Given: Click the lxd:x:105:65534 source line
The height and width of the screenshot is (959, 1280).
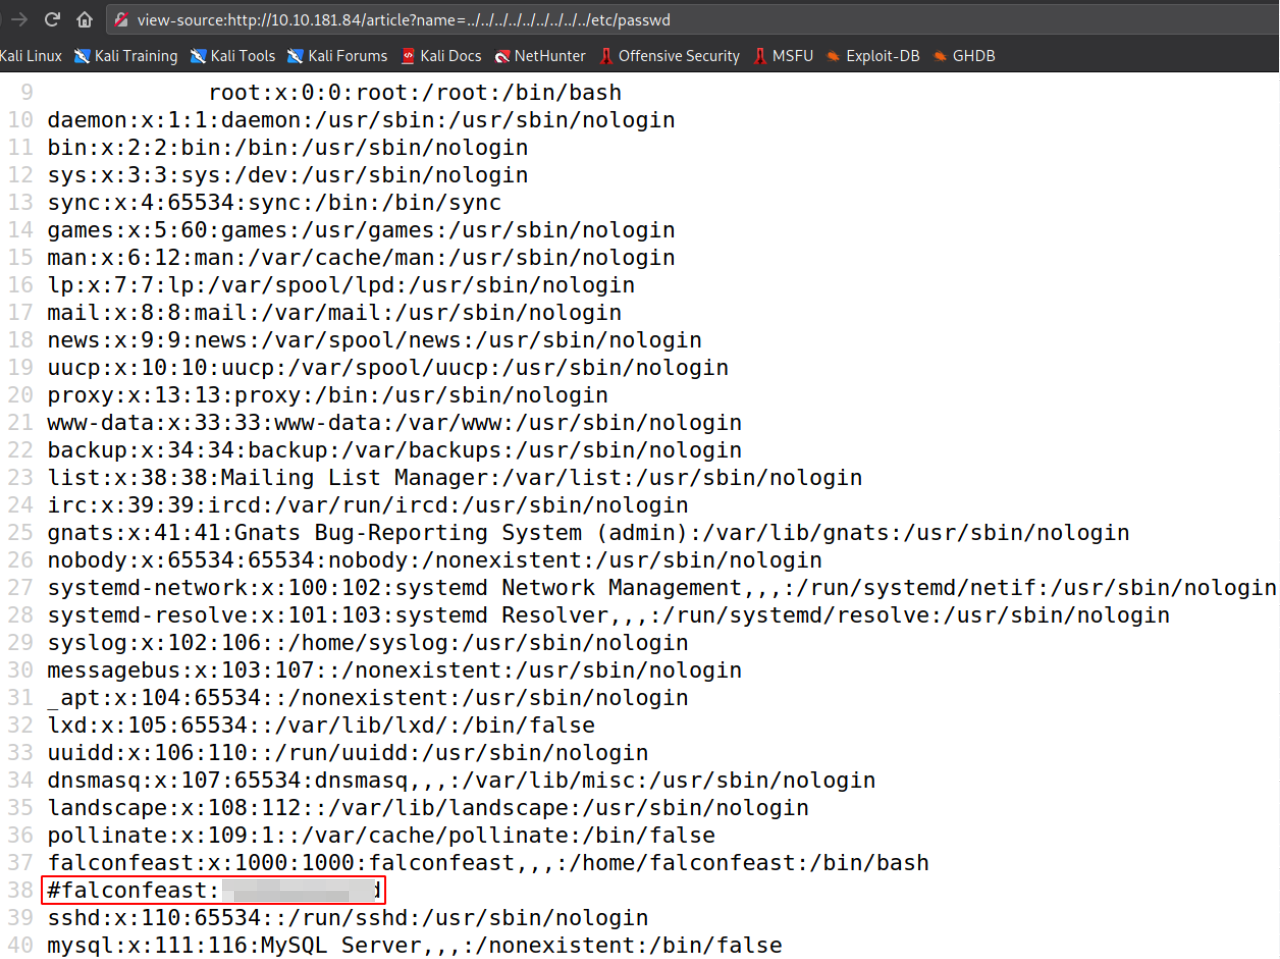Looking at the screenshot, I should click(321, 725).
